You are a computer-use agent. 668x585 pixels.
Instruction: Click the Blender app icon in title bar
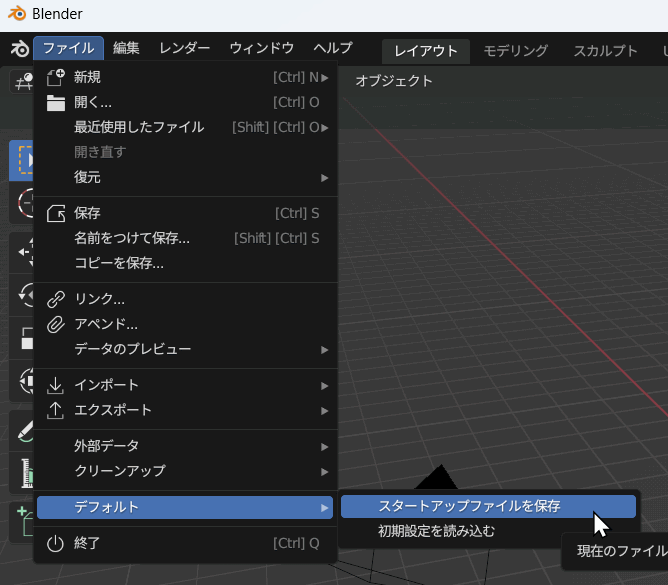[17, 14]
